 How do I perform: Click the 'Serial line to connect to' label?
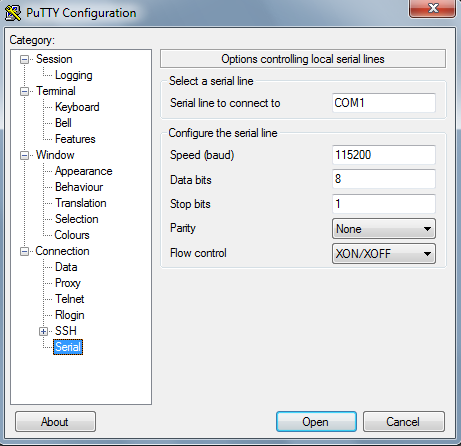[x=225, y=103]
